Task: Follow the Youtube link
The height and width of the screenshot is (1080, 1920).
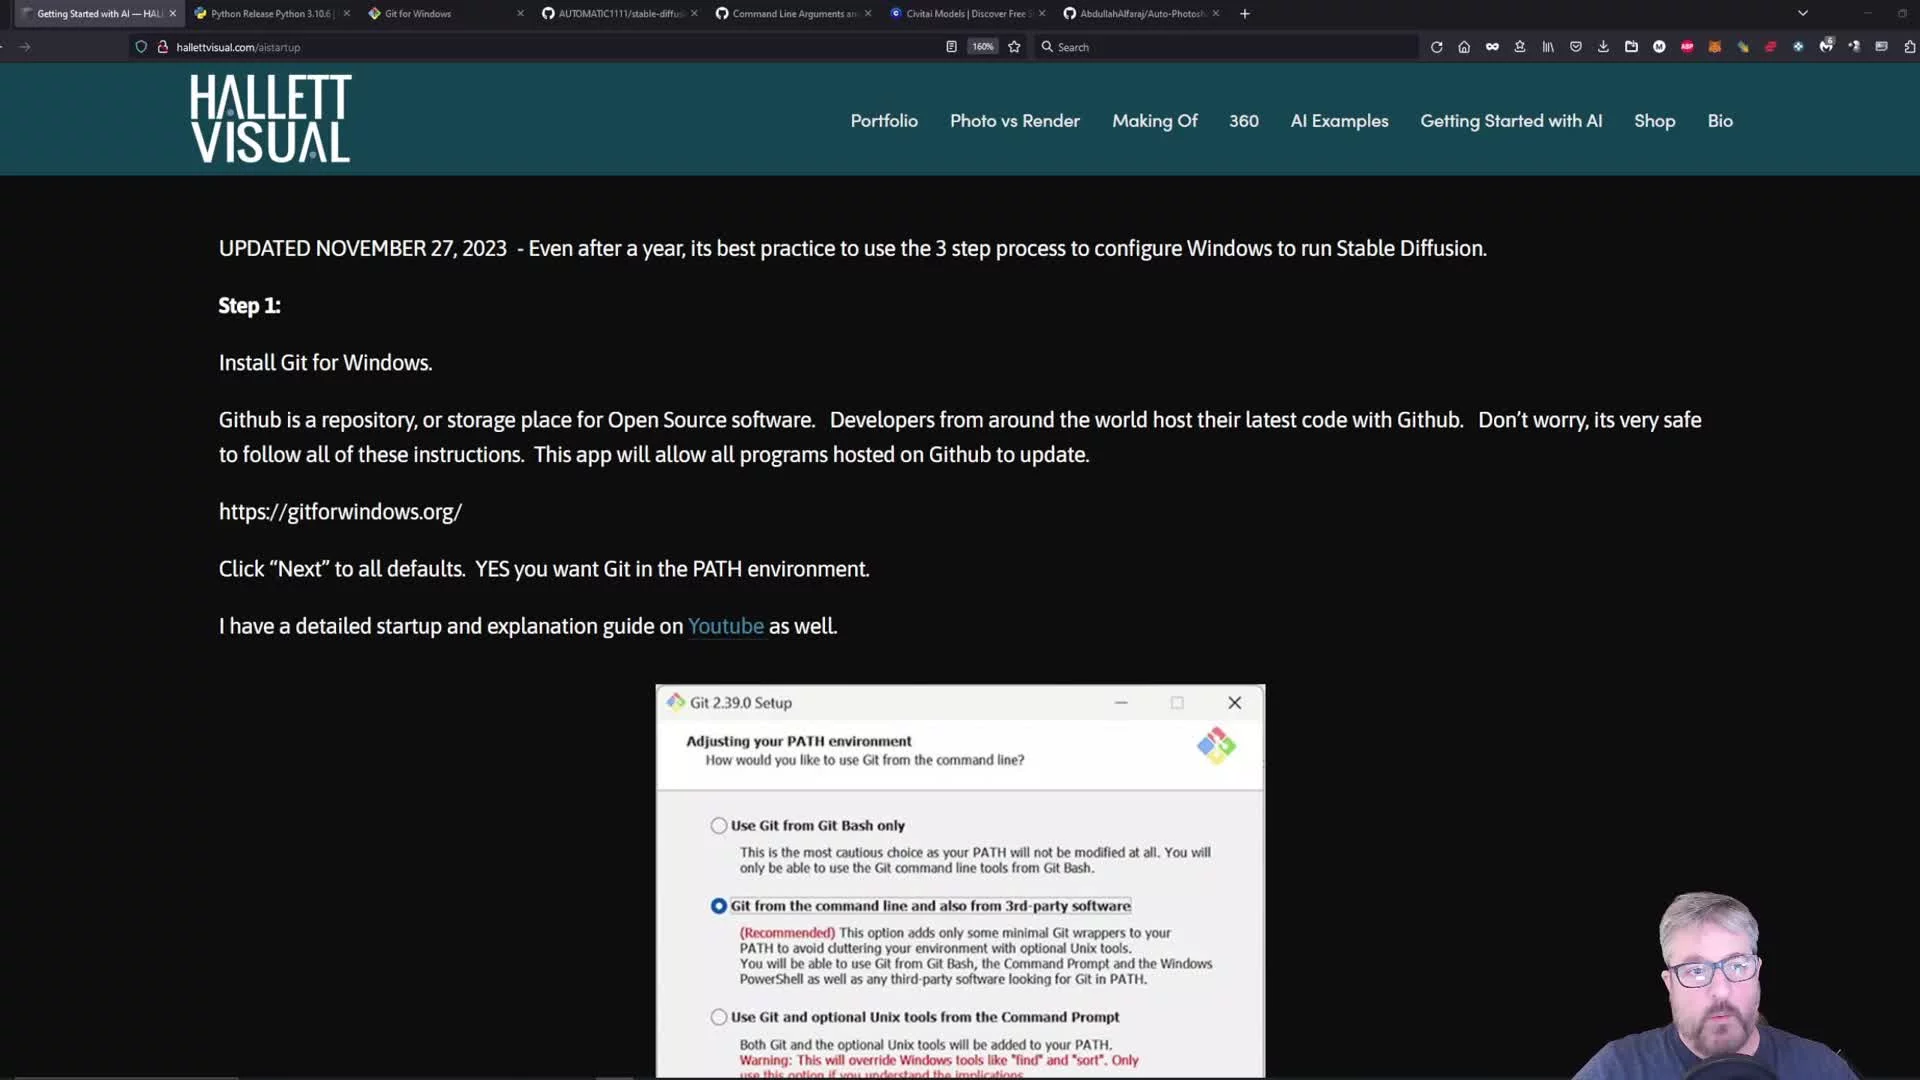Action: click(725, 626)
